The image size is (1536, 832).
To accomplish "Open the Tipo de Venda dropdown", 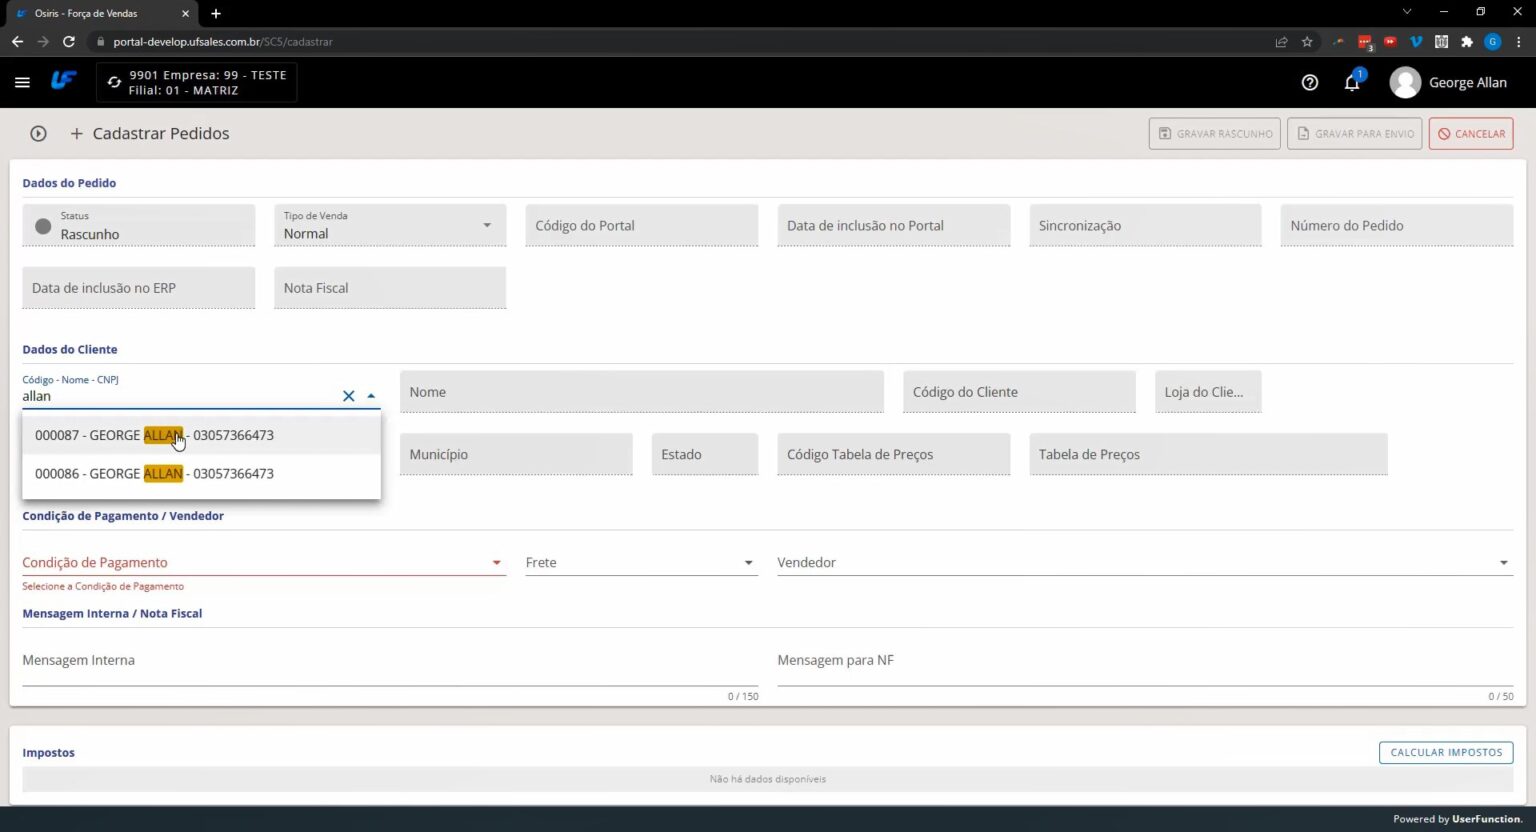I will tap(487, 225).
